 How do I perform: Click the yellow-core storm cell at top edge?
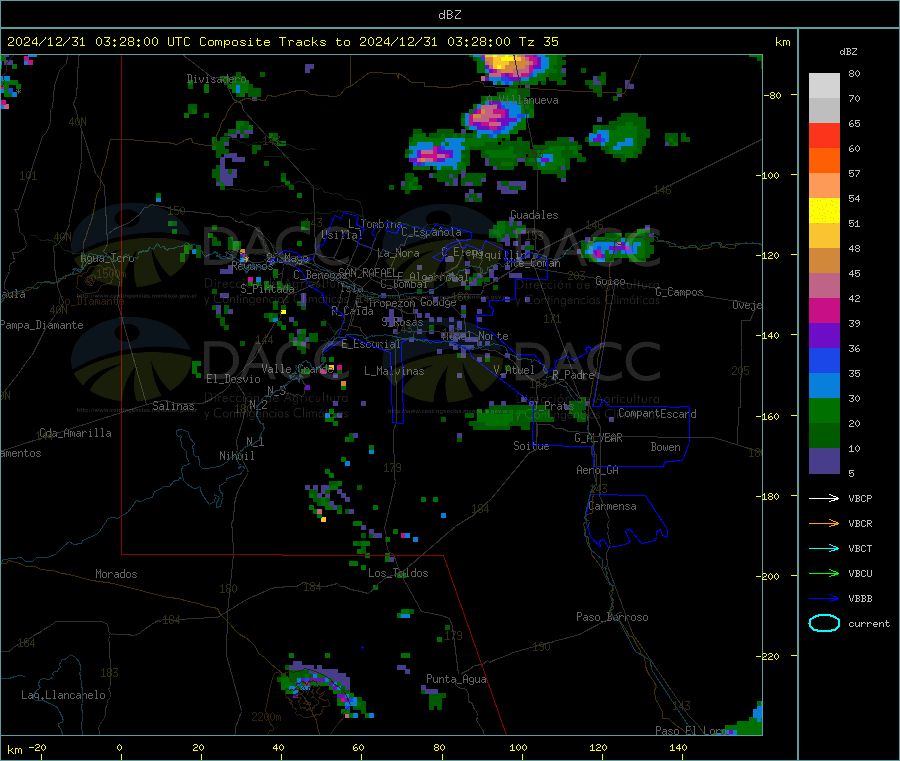(514, 68)
